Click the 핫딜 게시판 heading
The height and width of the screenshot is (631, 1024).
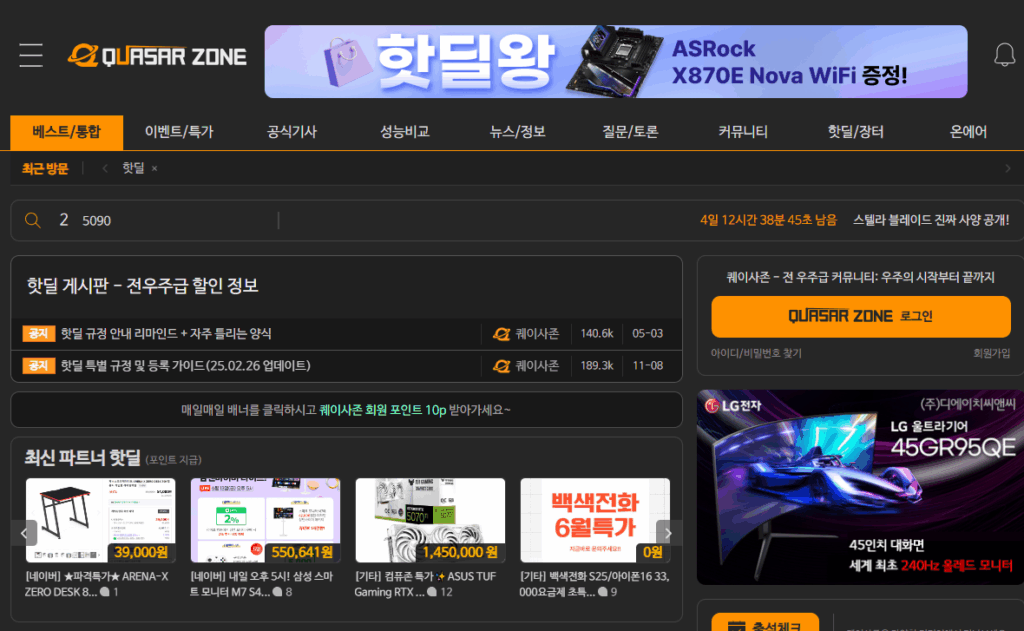[x=142, y=285]
